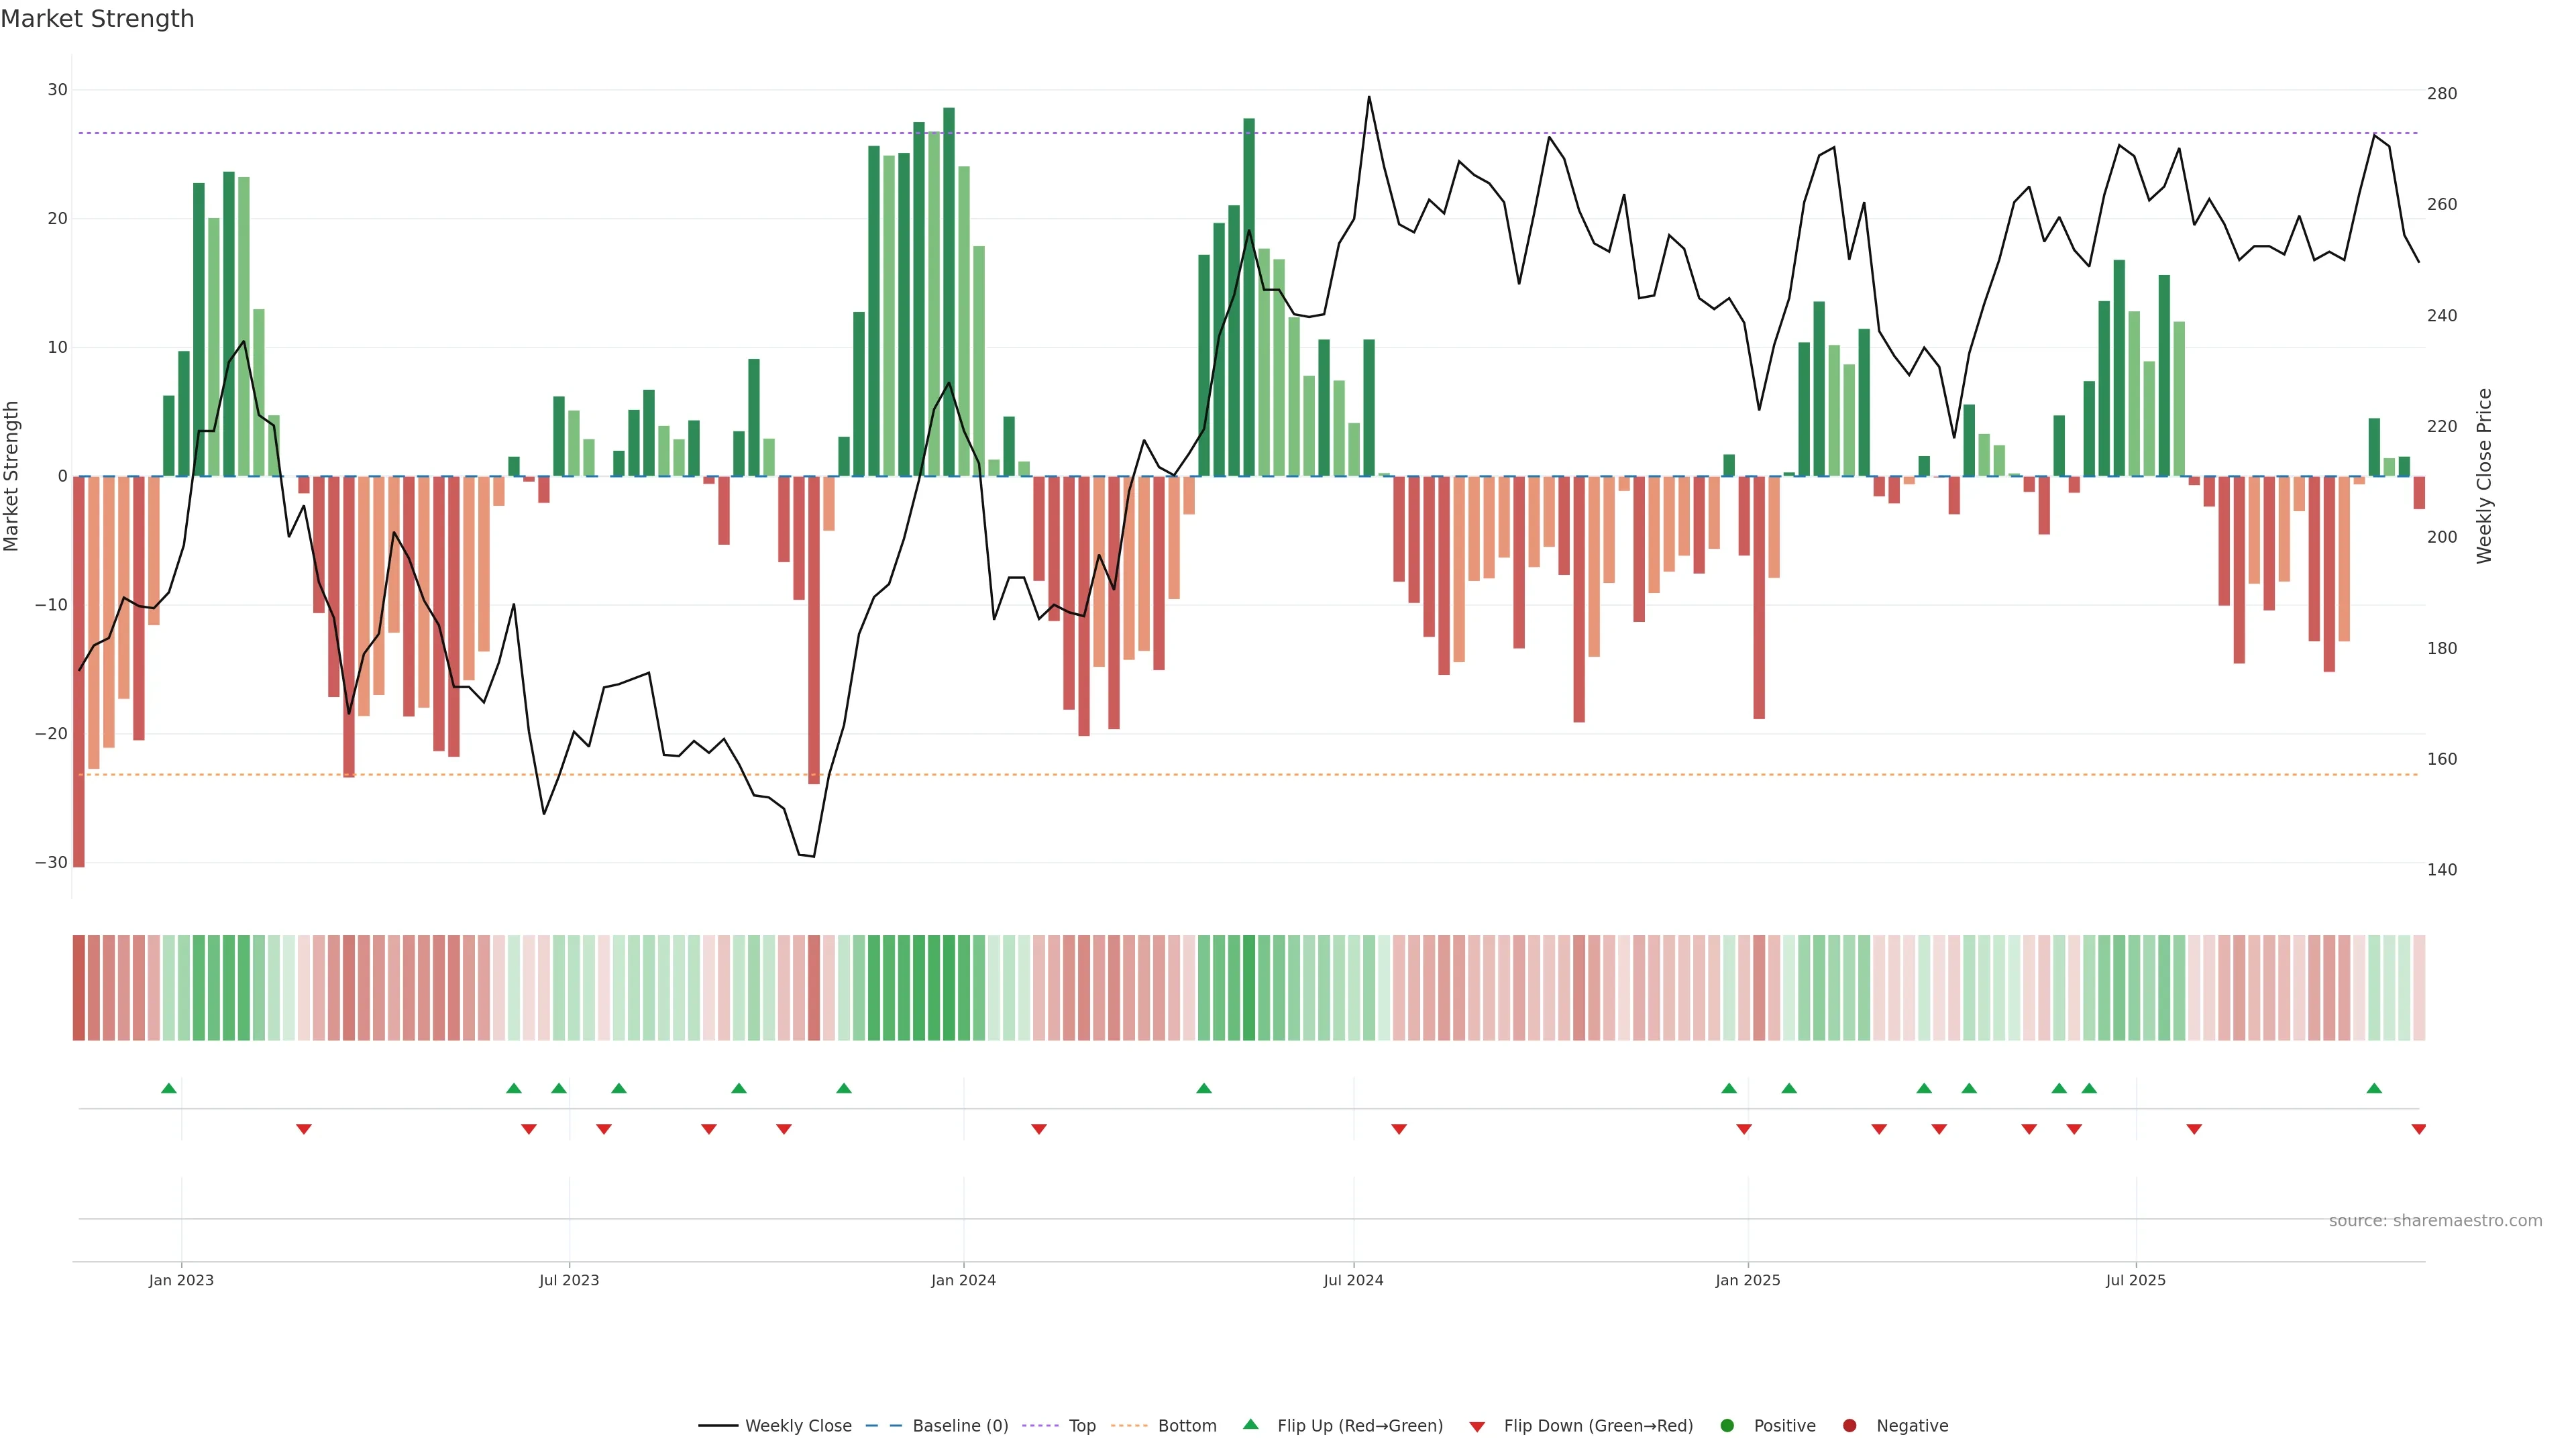This screenshot has width=2576, height=1449.
Task: Click the green Positive circle in legend
Action: point(1726,1425)
